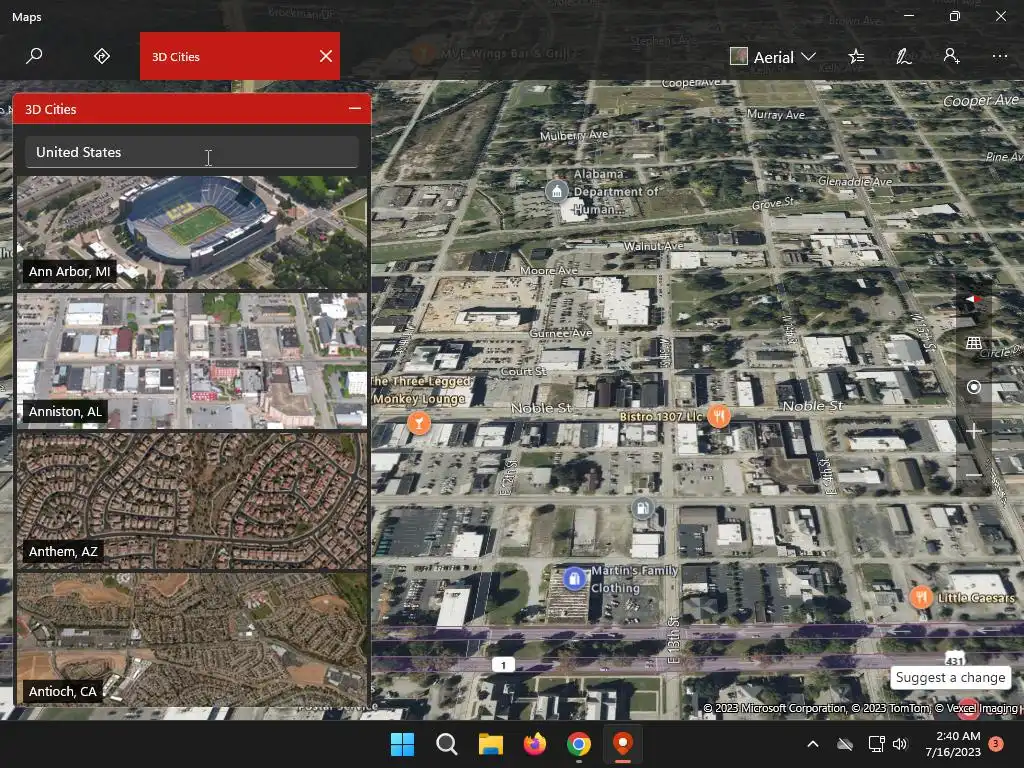
Task: Select the Alabama Department of Human pin
Action: pos(556,191)
